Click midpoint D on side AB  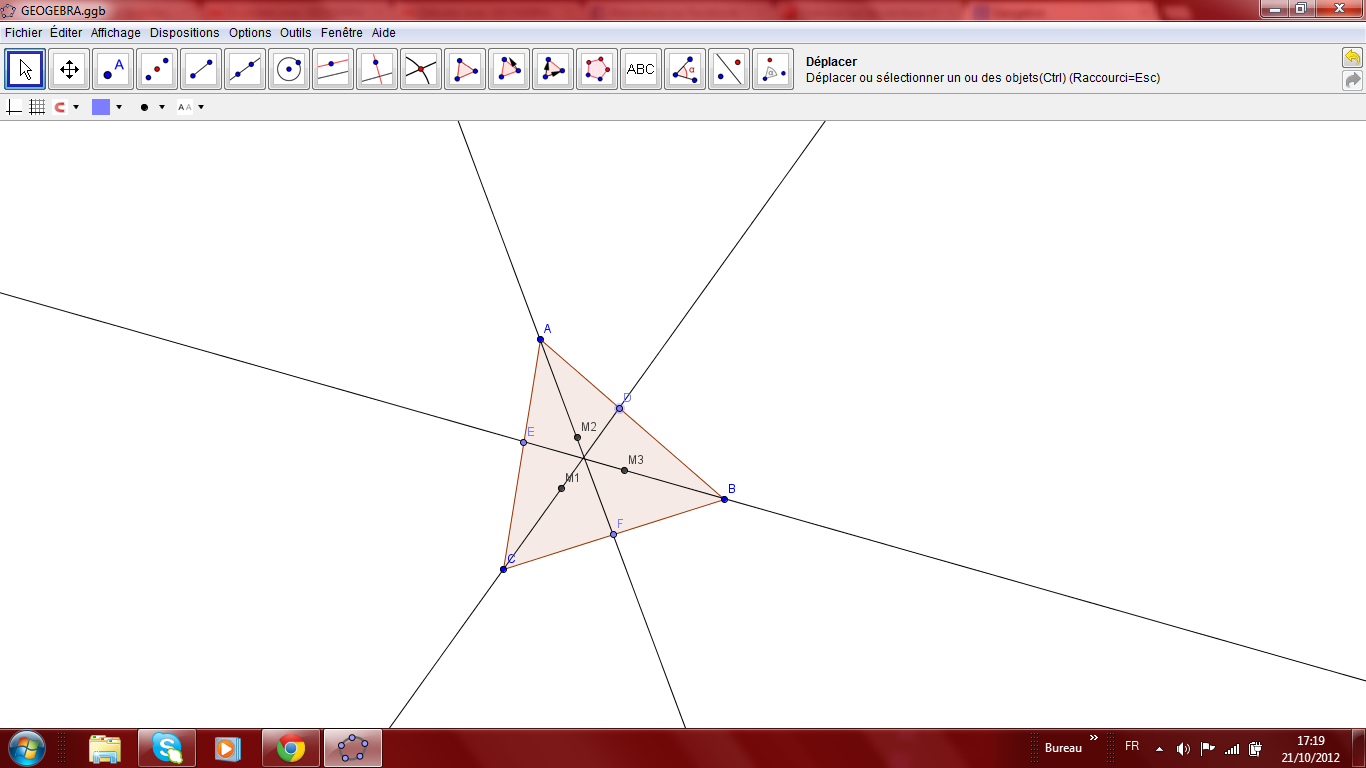619,408
